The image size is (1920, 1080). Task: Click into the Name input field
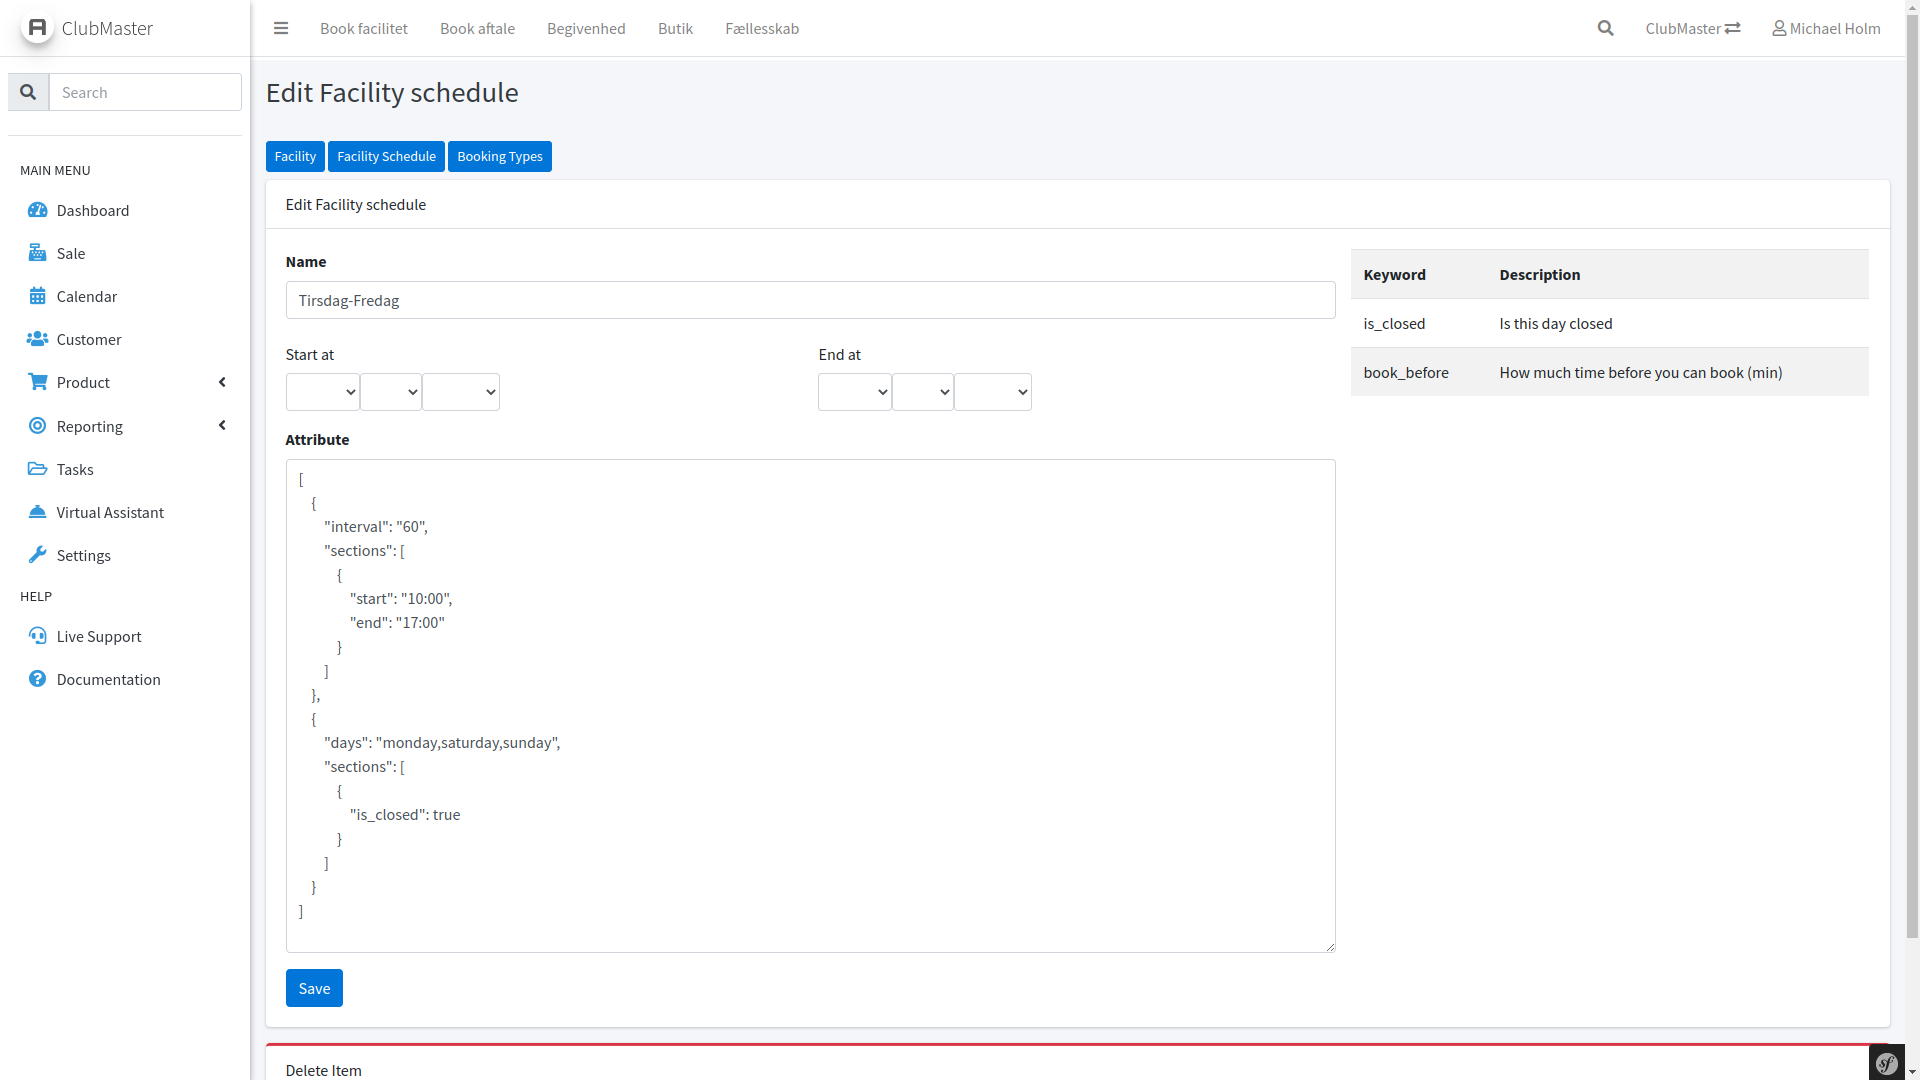(x=810, y=300)
